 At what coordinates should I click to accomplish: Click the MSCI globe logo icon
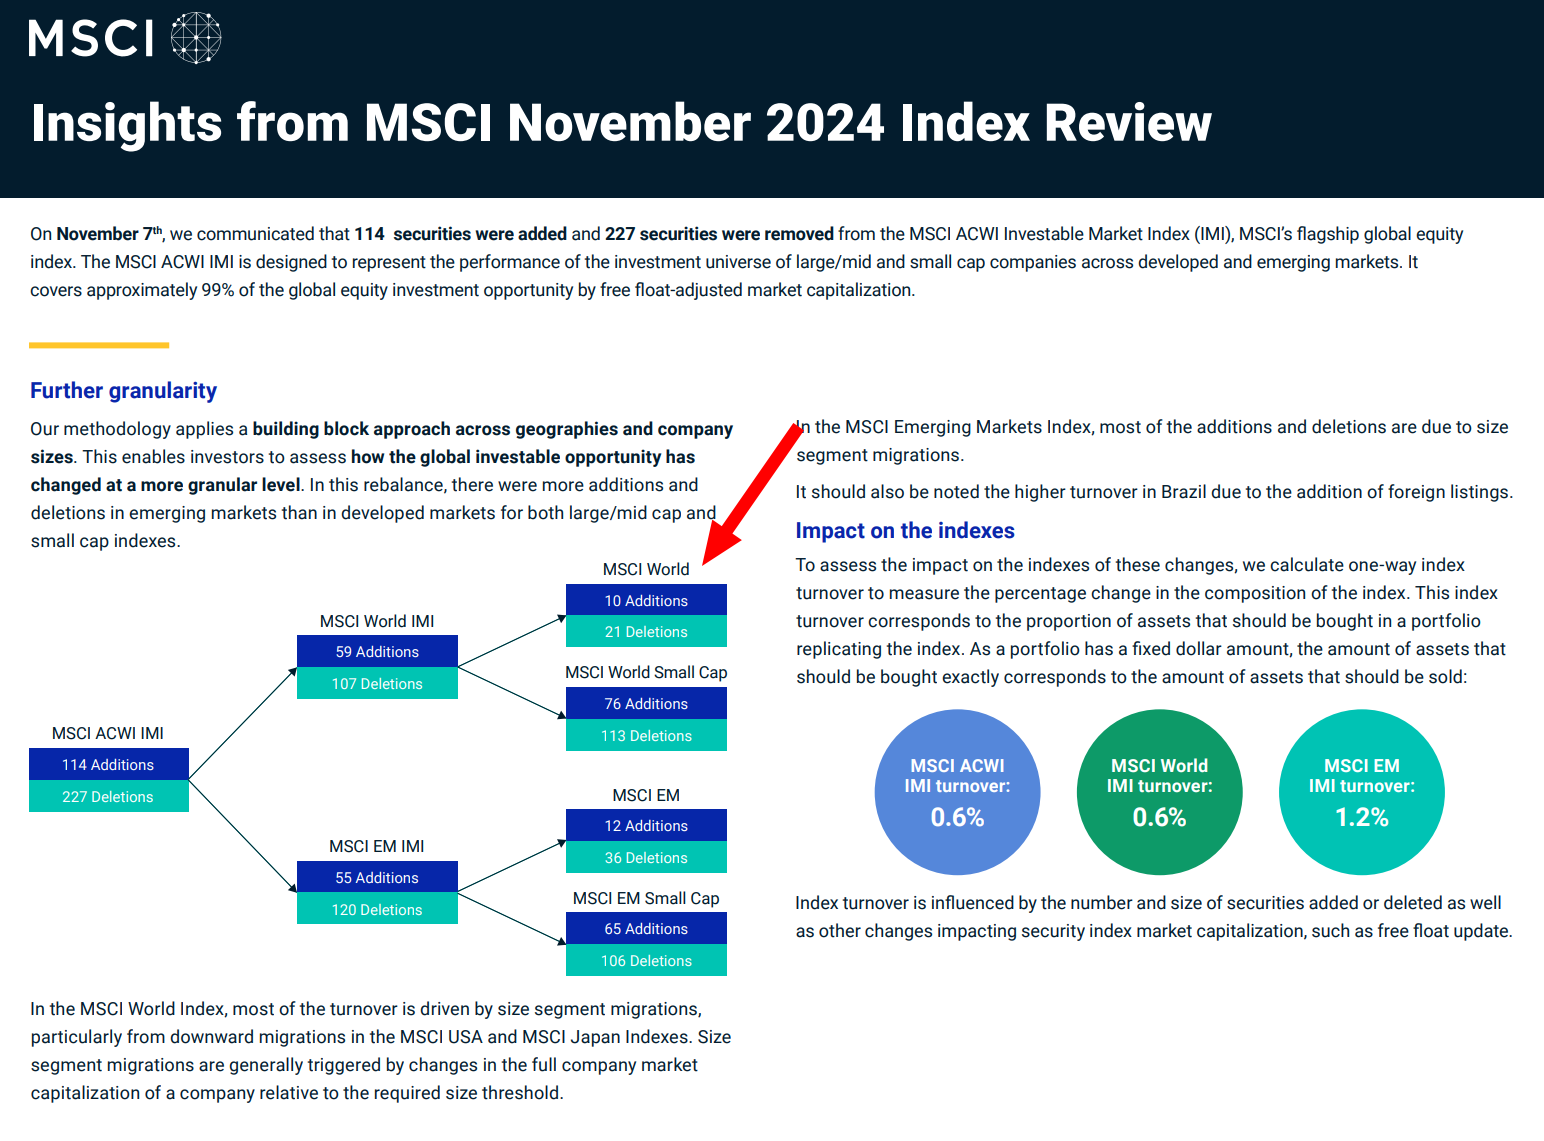coord(196,38)
